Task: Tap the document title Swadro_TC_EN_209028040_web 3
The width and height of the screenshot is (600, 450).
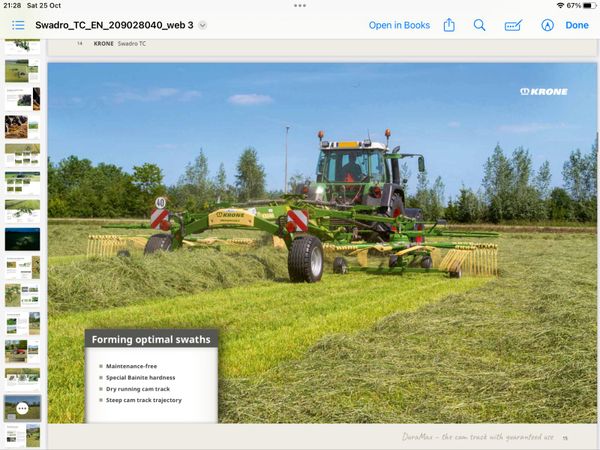Action: coord(114,25)
